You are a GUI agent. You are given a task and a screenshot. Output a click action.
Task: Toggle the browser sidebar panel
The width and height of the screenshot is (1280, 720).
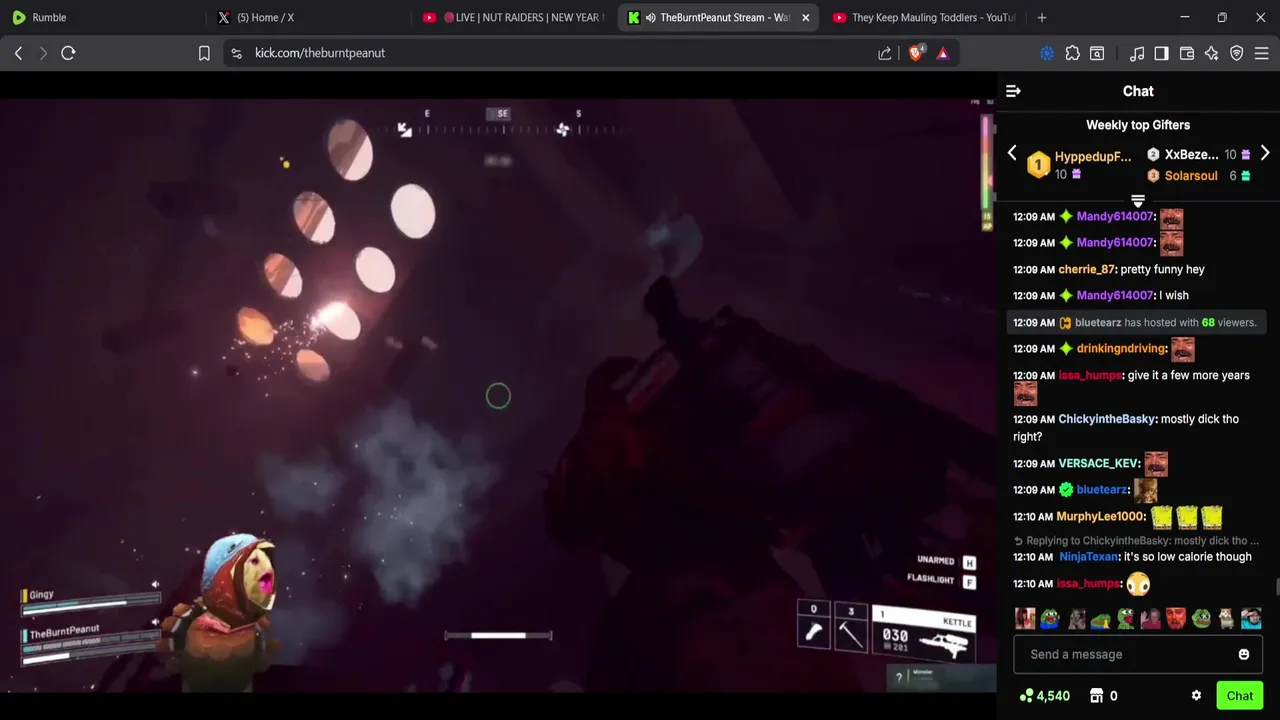point(1161,53)
